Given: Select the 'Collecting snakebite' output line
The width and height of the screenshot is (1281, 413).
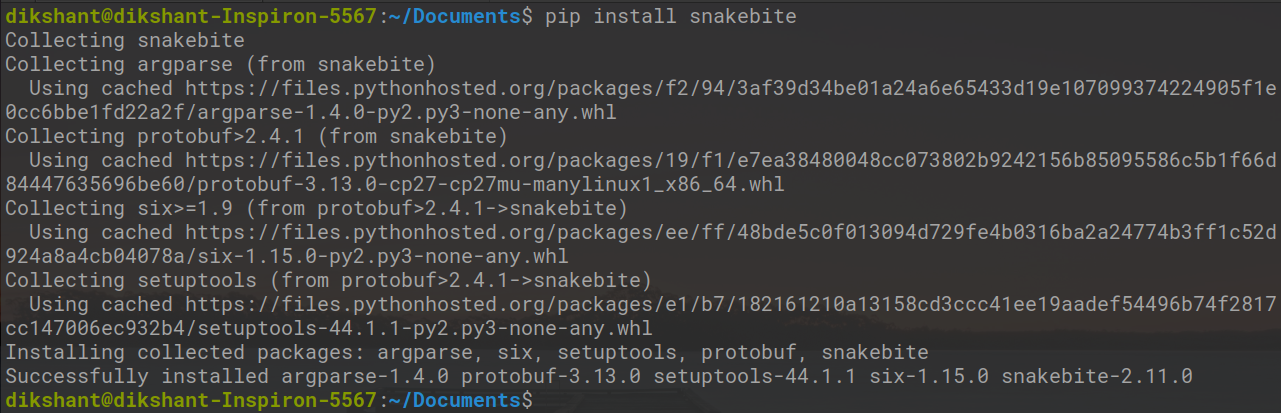Looking at the screenshot, I should tap(124, 41).
